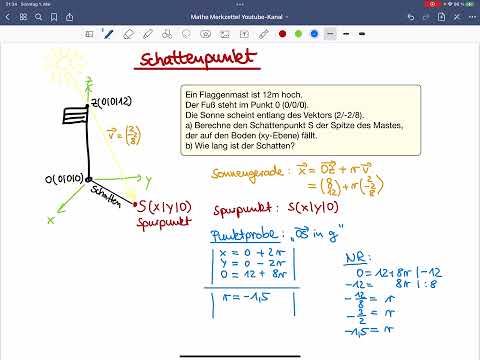Viewport: 480px width, 360px height.
Task: Select the zoom window tool
Action: tap(89, 34)
